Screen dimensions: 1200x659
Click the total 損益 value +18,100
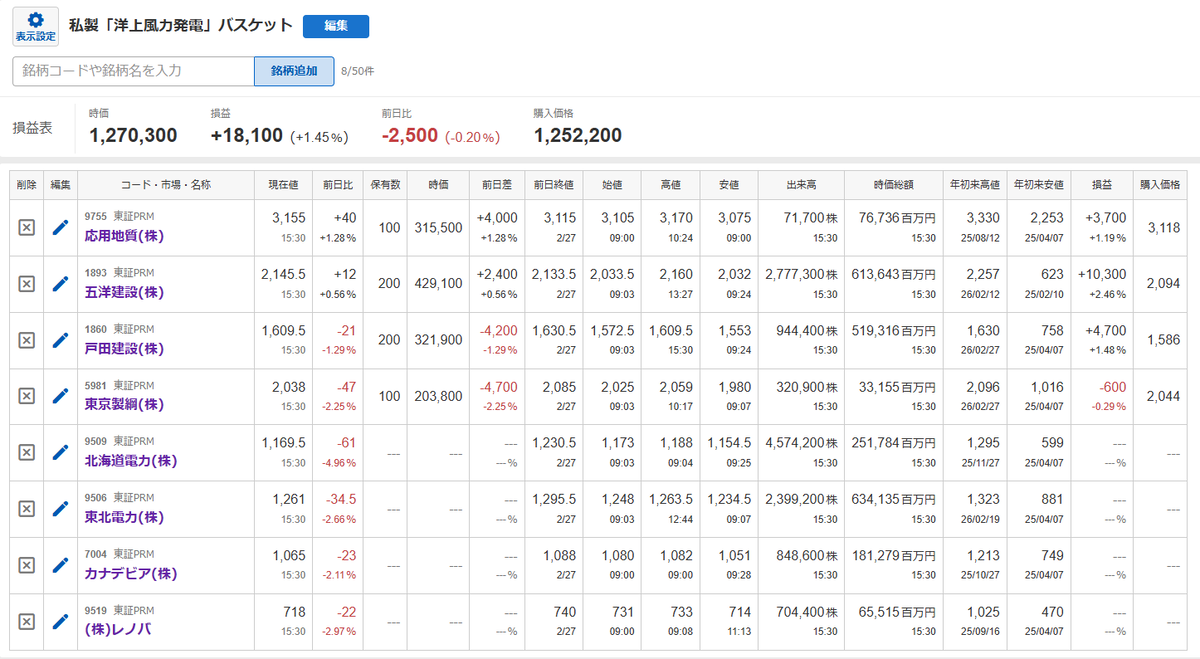[x=247, y=135]
